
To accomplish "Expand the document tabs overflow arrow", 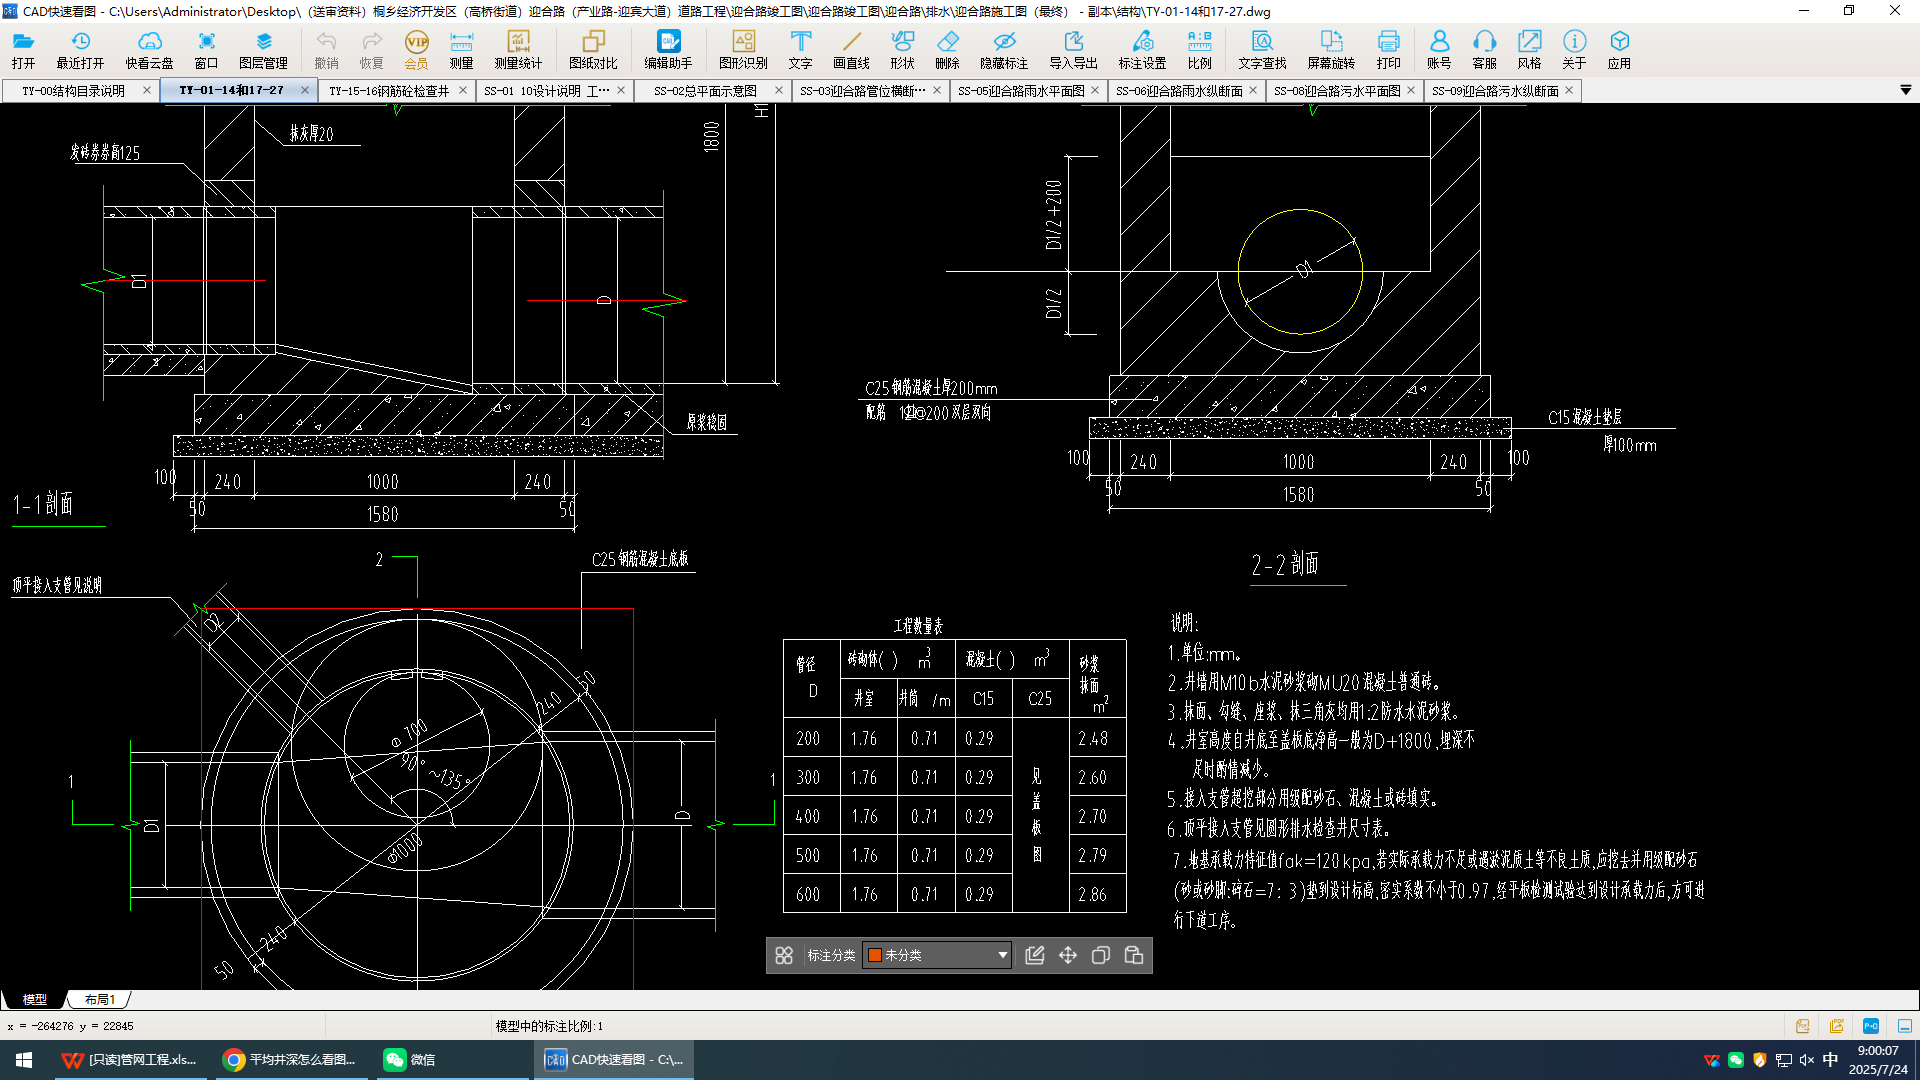I will 1905,90.
